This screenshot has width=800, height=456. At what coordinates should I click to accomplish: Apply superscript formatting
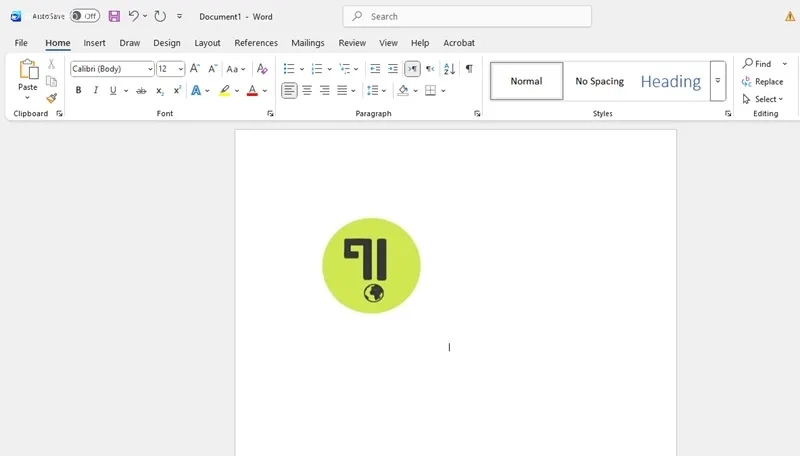click(177, 90)
